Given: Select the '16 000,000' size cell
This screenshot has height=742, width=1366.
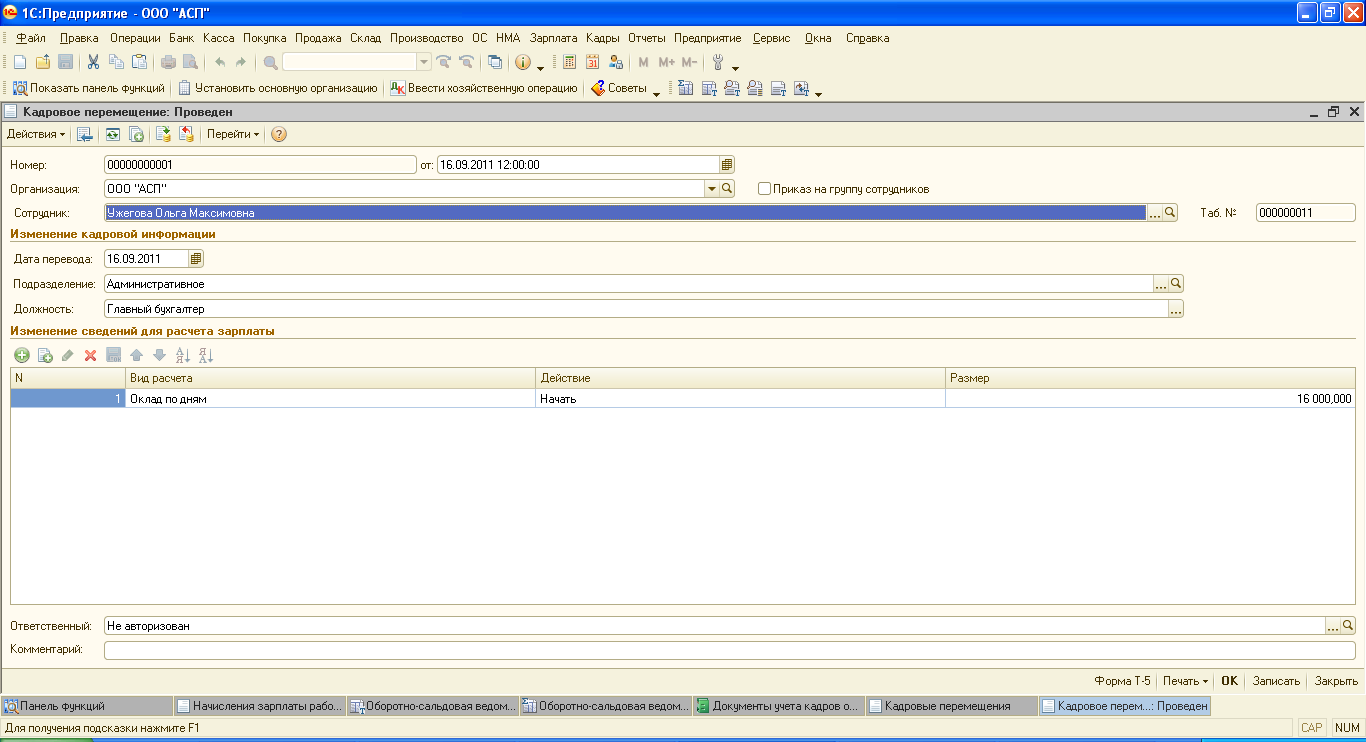Looking at the screenshot, I should click(1150, 398).
